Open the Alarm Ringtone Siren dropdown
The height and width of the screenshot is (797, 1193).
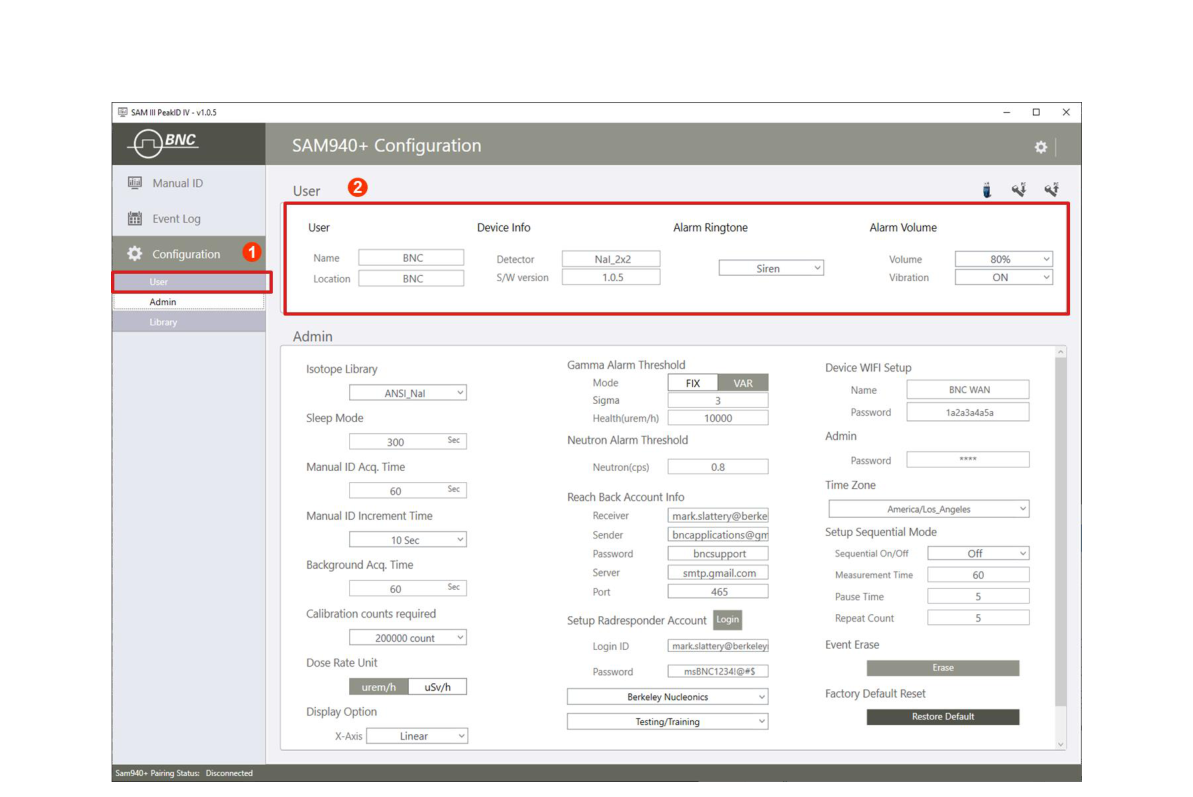coord(771,268)
